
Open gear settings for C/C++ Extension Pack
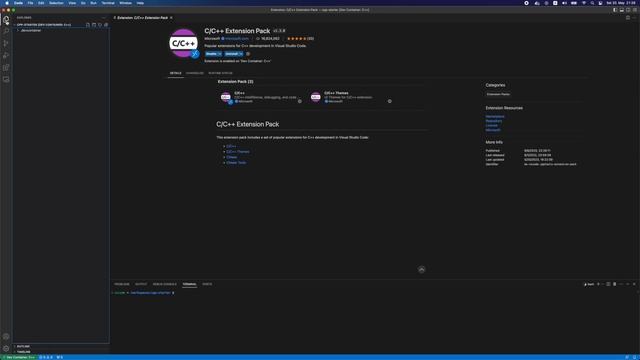click(x=248, y=54)
